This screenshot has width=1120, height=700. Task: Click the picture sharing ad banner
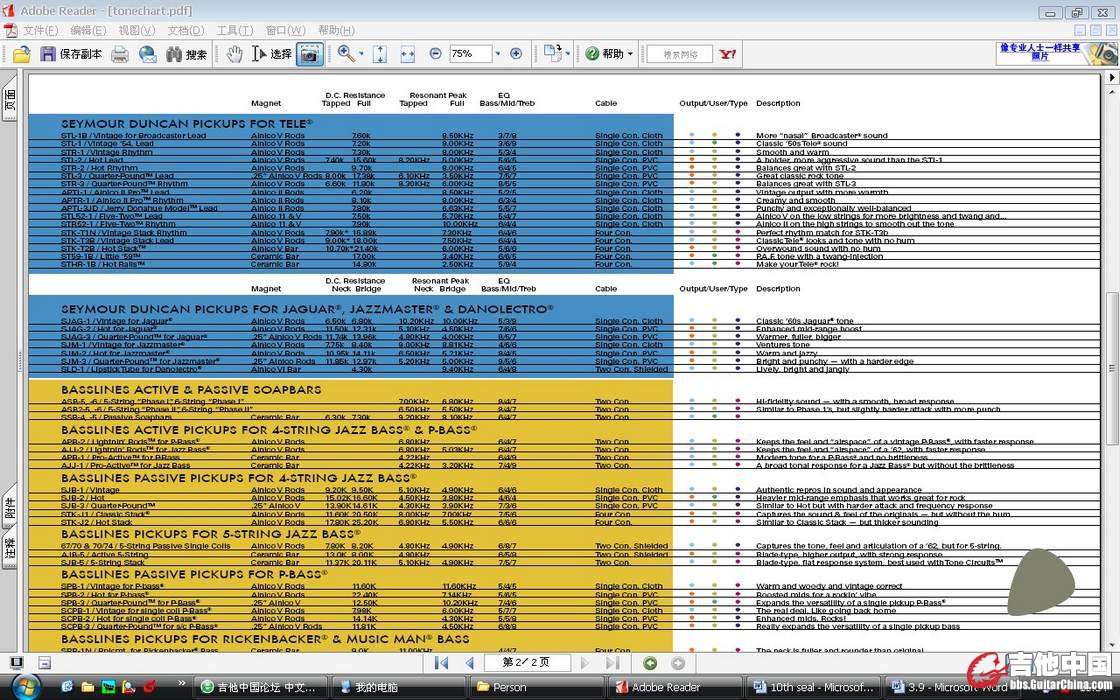(x=1056, y=54)
